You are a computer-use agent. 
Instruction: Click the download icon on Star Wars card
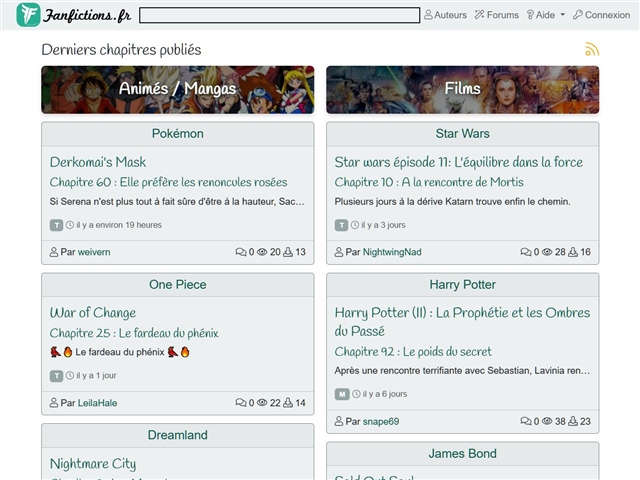pyautogui.click(x=573, y=252)
